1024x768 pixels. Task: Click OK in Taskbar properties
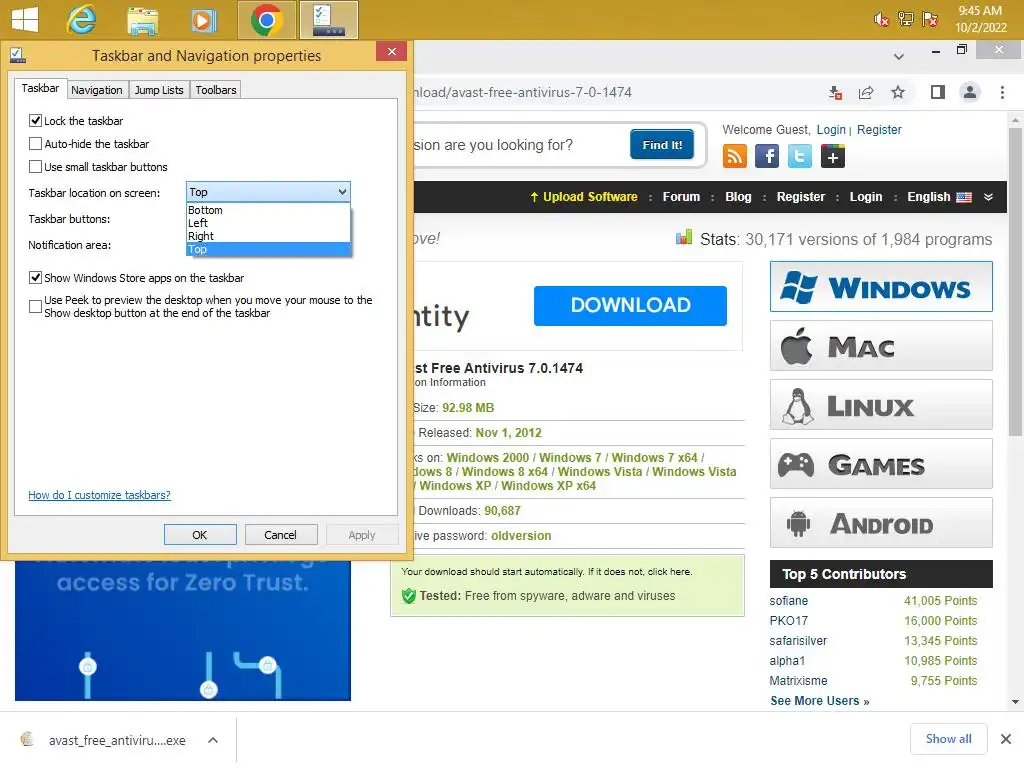tap(200, 535)
